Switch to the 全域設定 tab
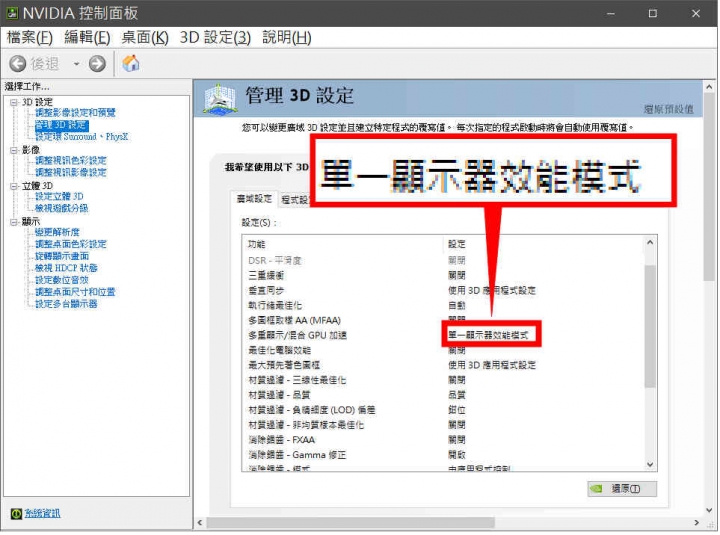Screen dimensions: 720x535 (254, 199)
